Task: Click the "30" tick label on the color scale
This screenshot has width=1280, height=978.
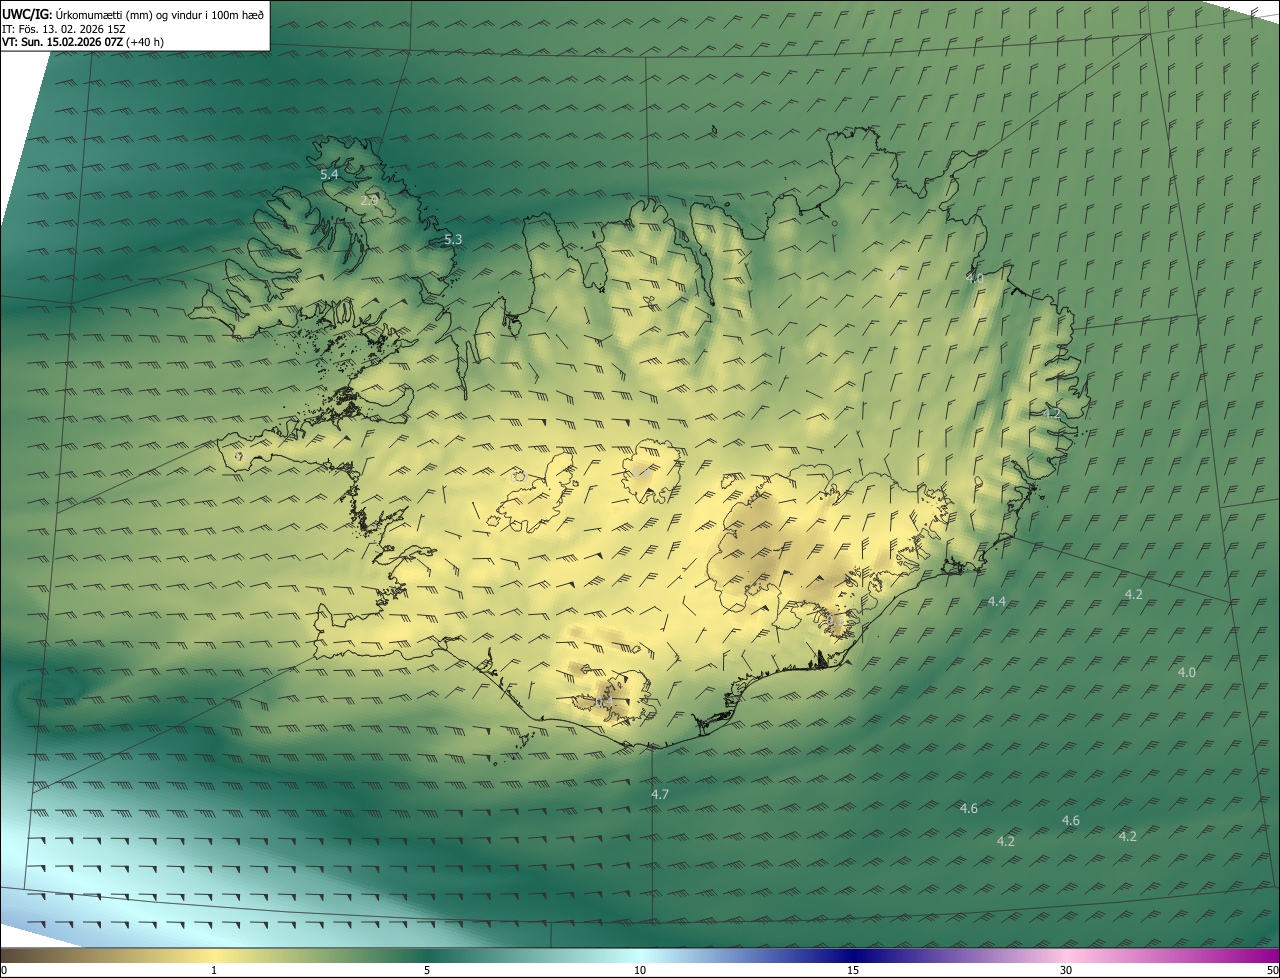Action: pyautogui.click(x=1066, y=971)
